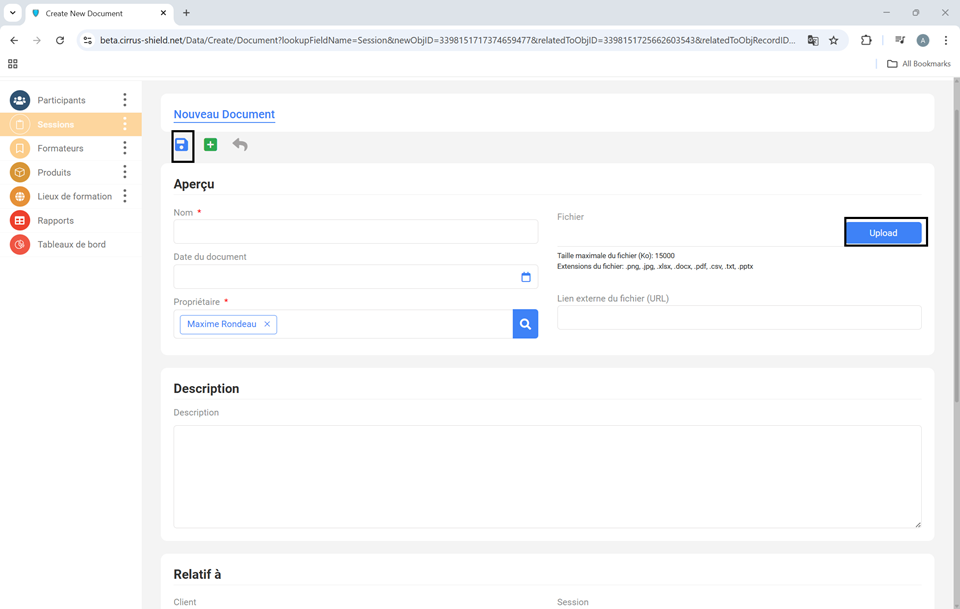Screen dimensions: 960x609
Task: Open Tableaux de bord in sidebar
Action: point(71,244)
